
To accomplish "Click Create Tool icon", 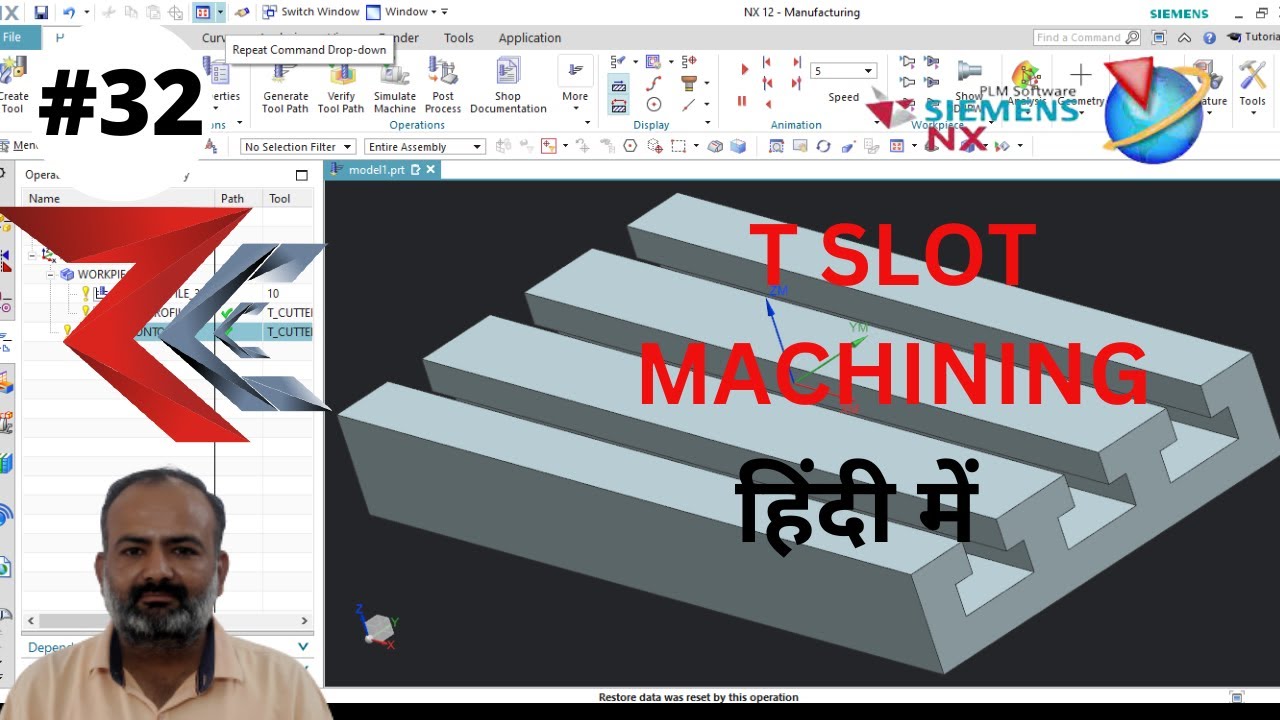I will [x=12, y=86].
